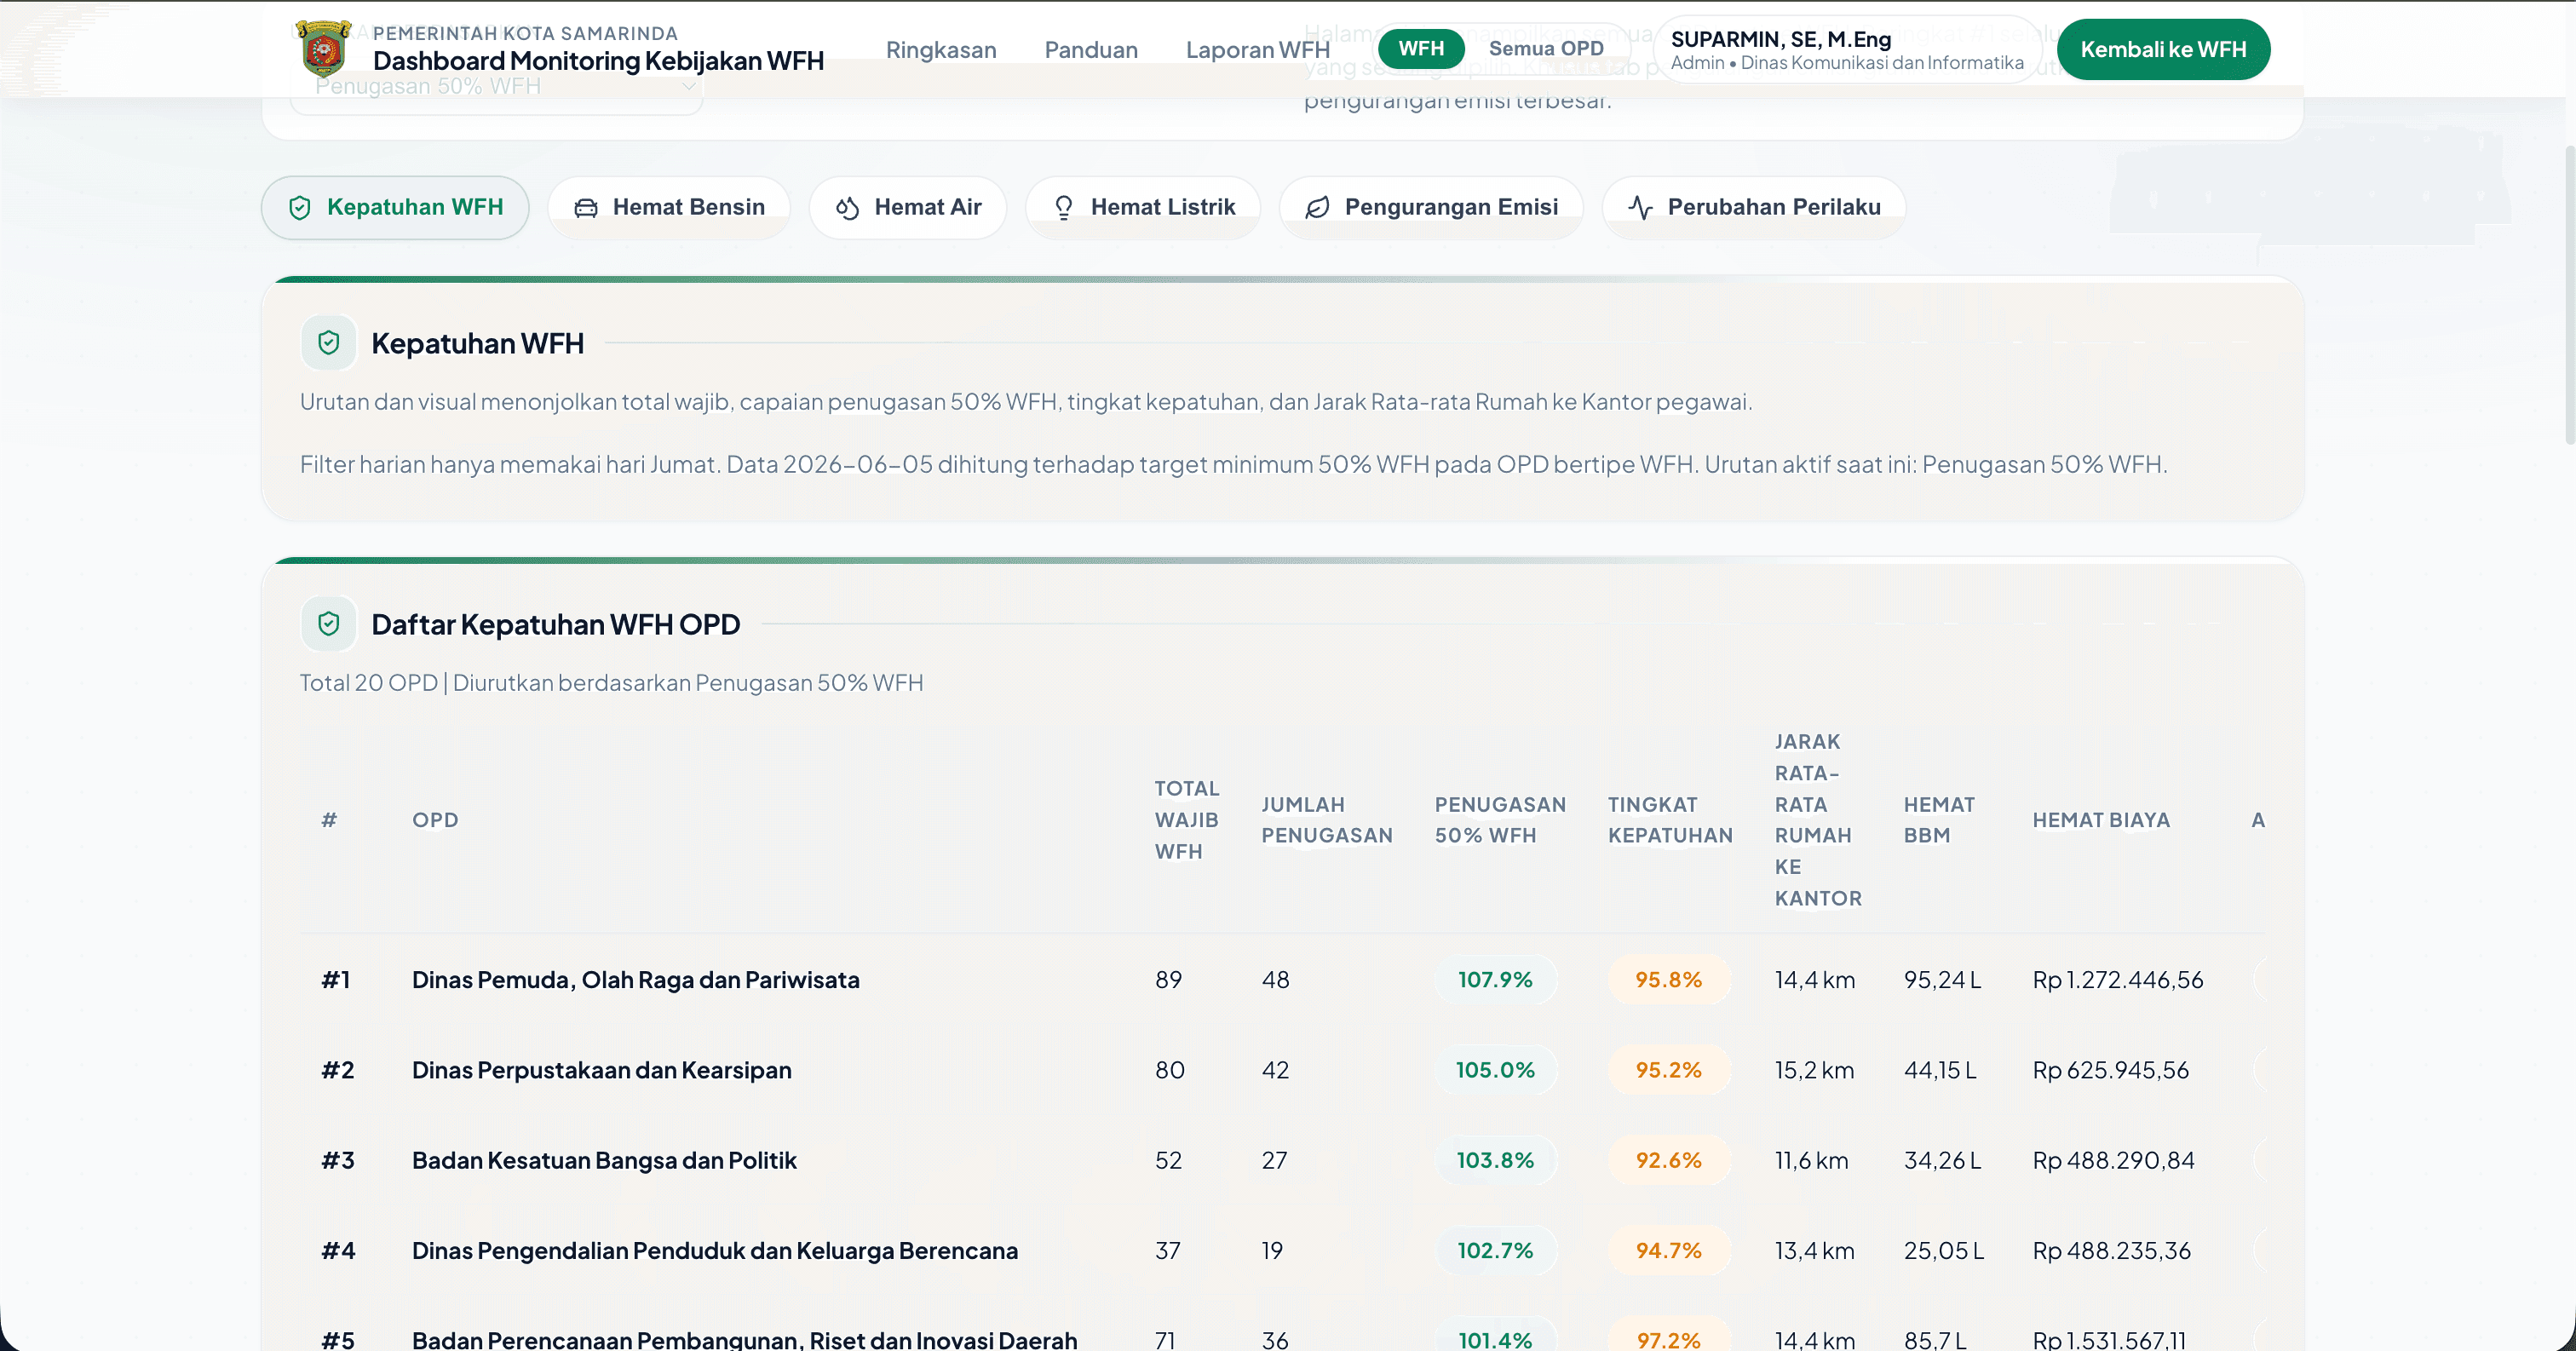Click the page vertical scrollbar
The height and width of the screenshot is (1351, 2576).
point(2569,295)
